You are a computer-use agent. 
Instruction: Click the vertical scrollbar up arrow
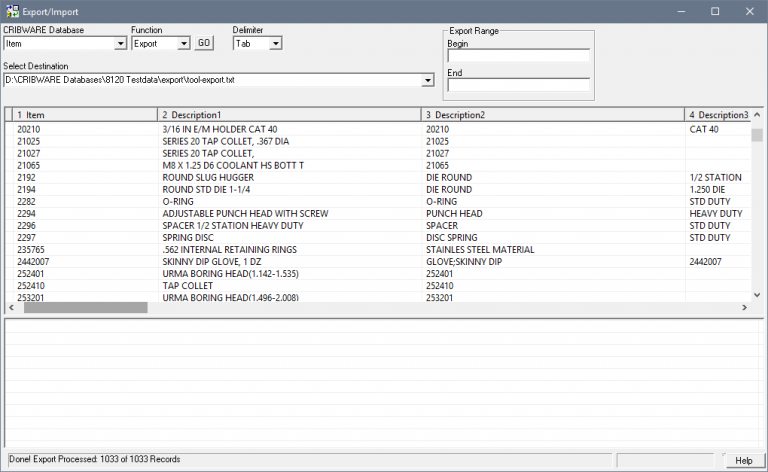click(757, 115)
